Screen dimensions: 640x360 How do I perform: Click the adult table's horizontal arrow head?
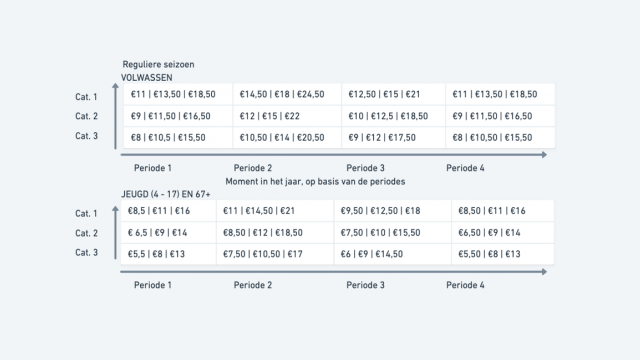click(544, 155)
